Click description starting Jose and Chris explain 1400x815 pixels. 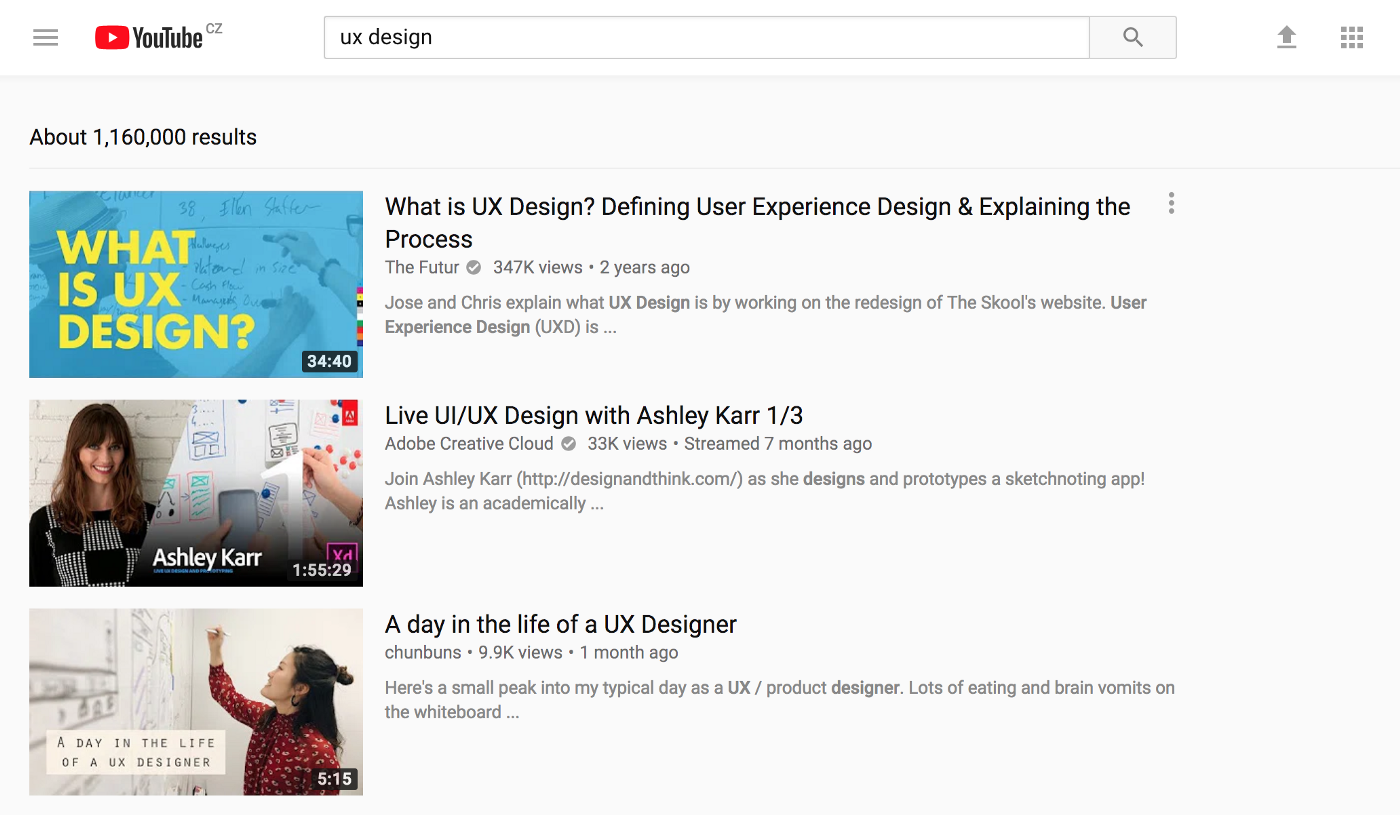coord(766,315)
